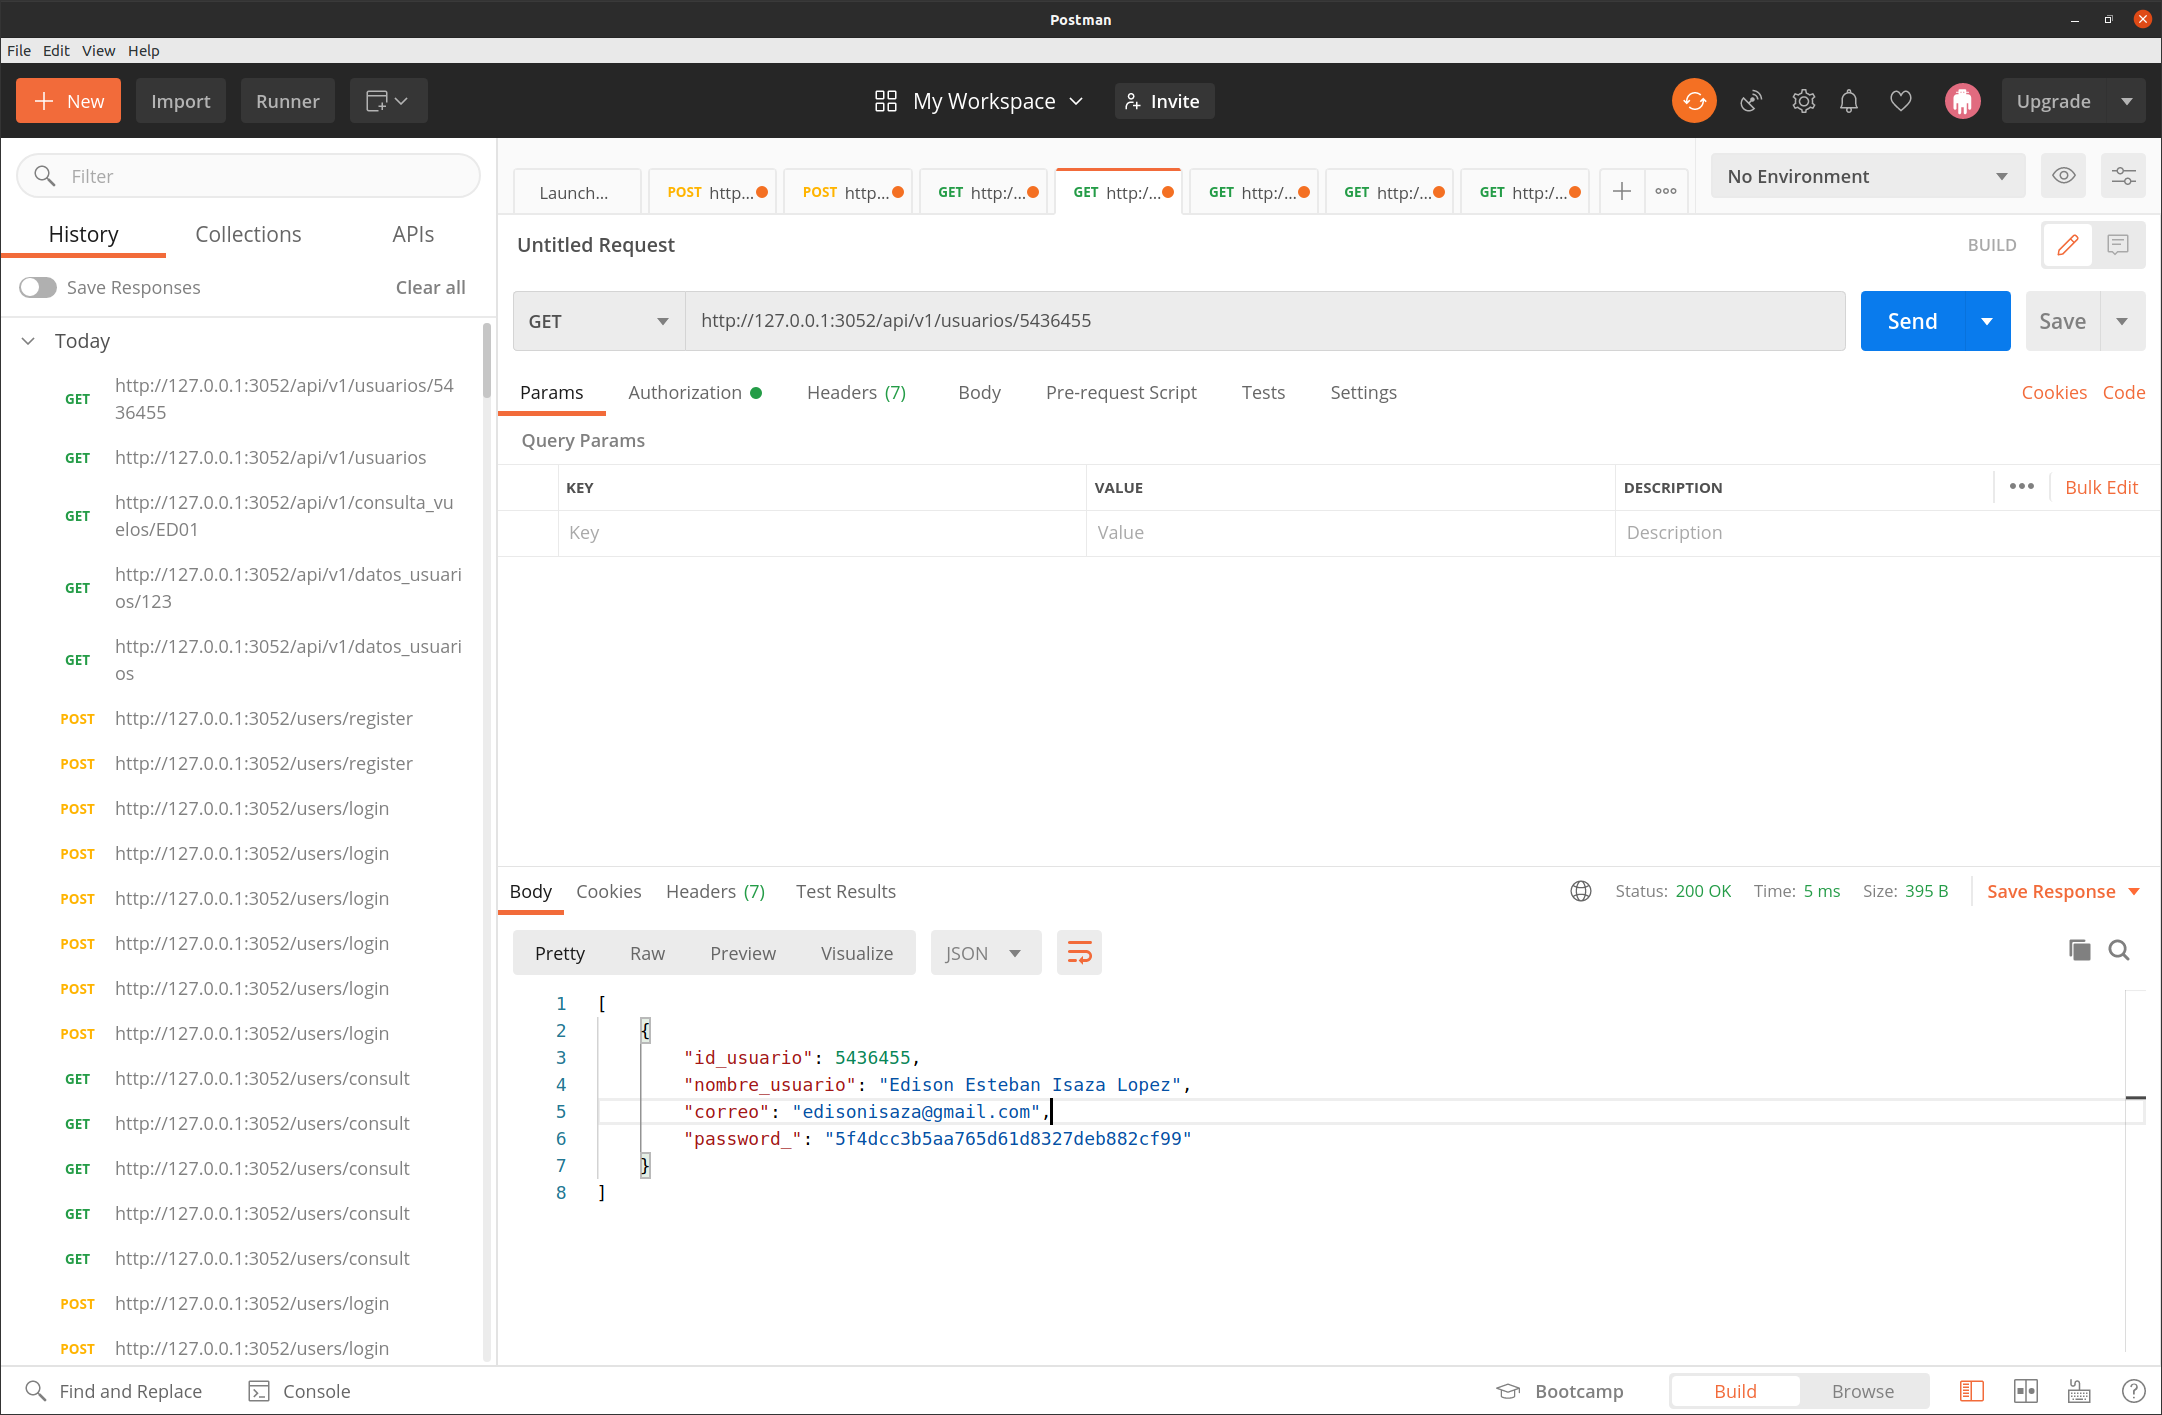Screen dimensions: 2162x1415
Task: Search response with magnifier icon
Action: click(x=2119, y=950)
